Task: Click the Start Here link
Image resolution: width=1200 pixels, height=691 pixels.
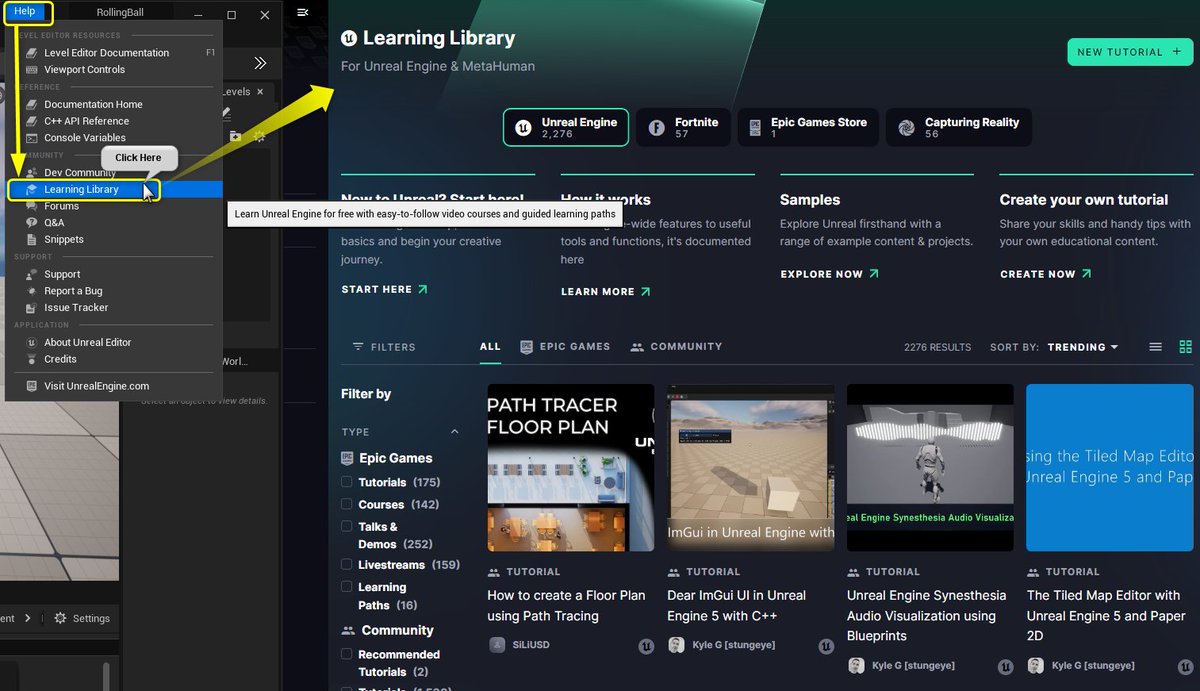Action: point(384,289)
